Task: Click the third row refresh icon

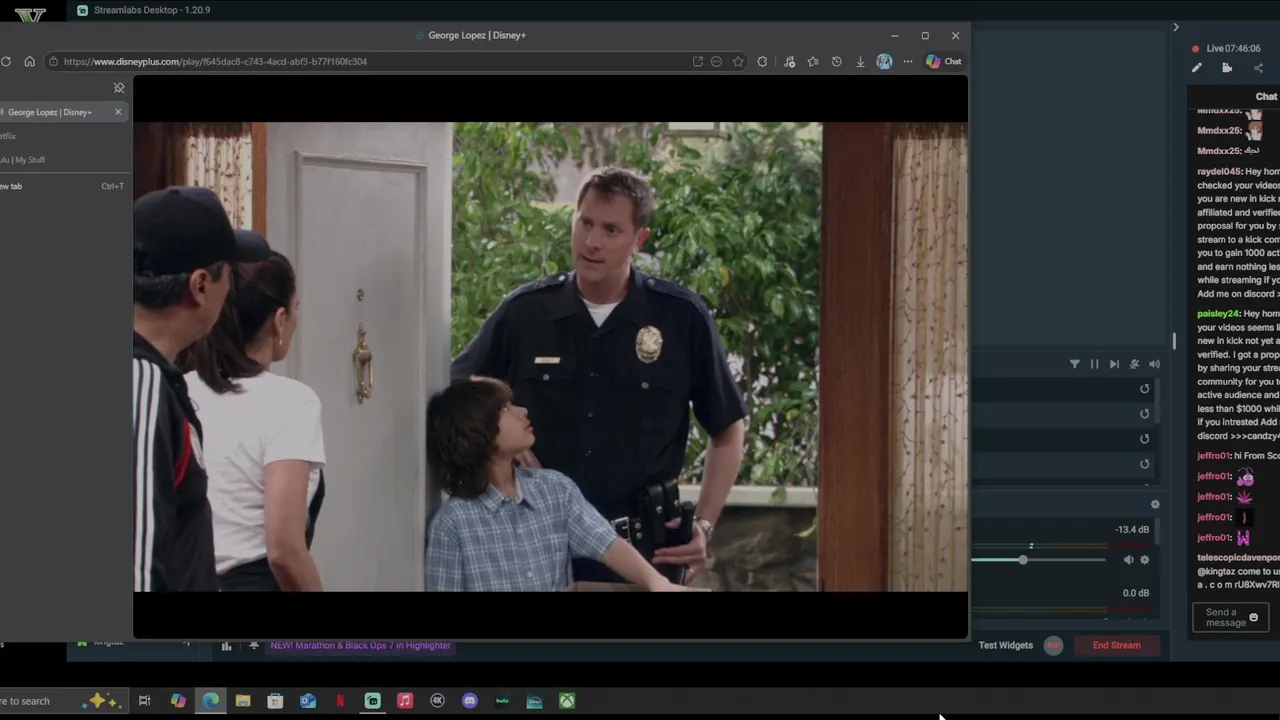Action: tap(1145, 439)
